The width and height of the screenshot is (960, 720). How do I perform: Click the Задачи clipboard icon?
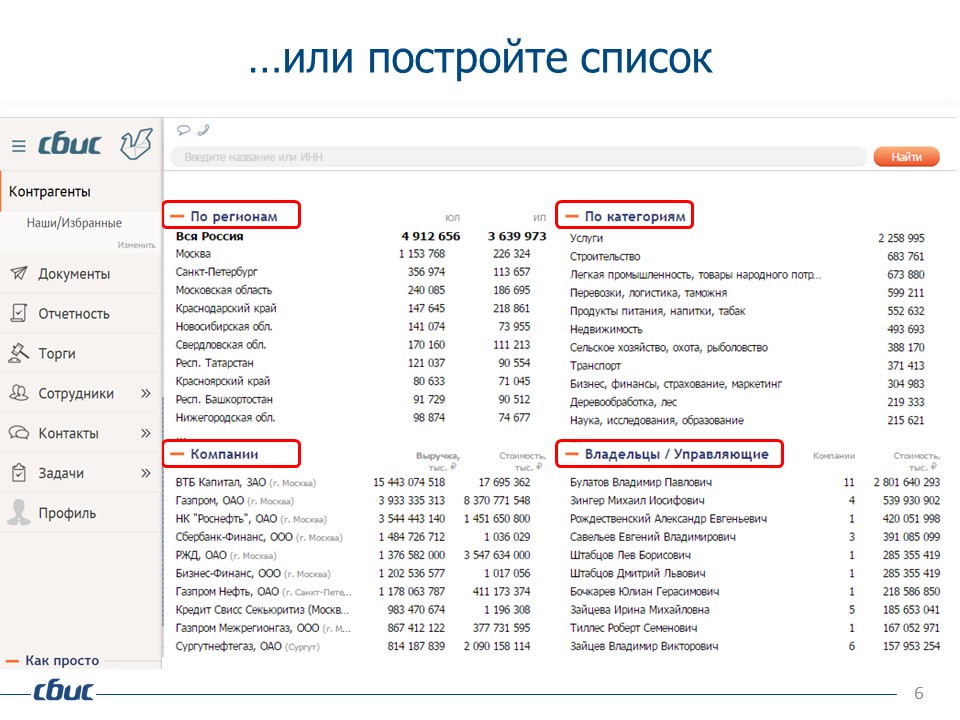(x=19, y=472)
